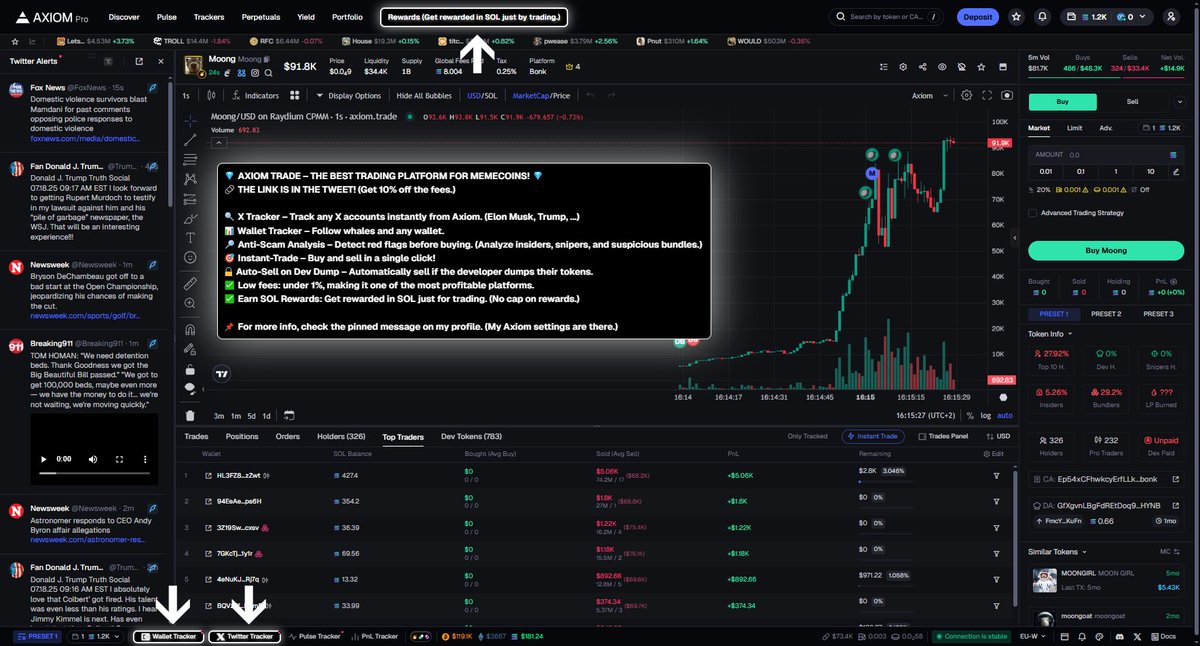Open the user profile icon
Image resolution: width=1200 pixels, height=646 pixels.
(1171, 17)
